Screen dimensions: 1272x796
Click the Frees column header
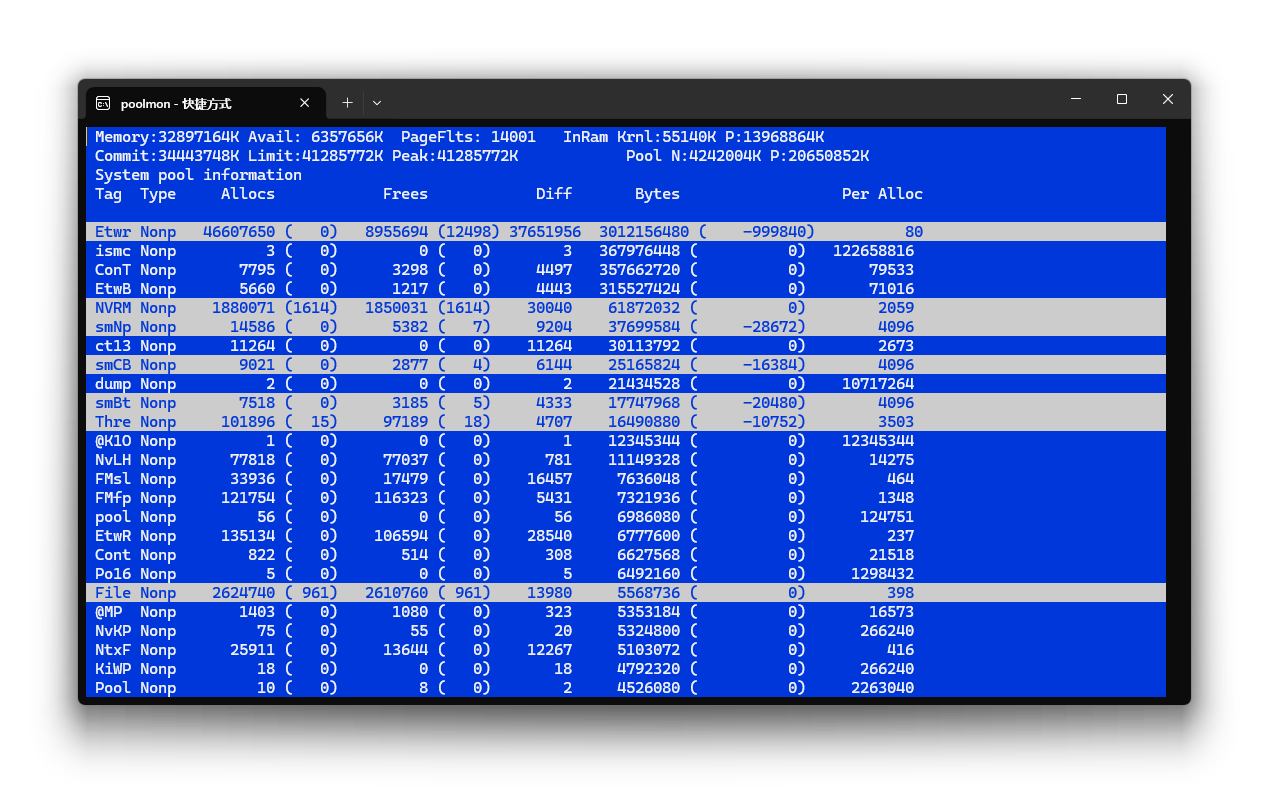coord(405,194)
